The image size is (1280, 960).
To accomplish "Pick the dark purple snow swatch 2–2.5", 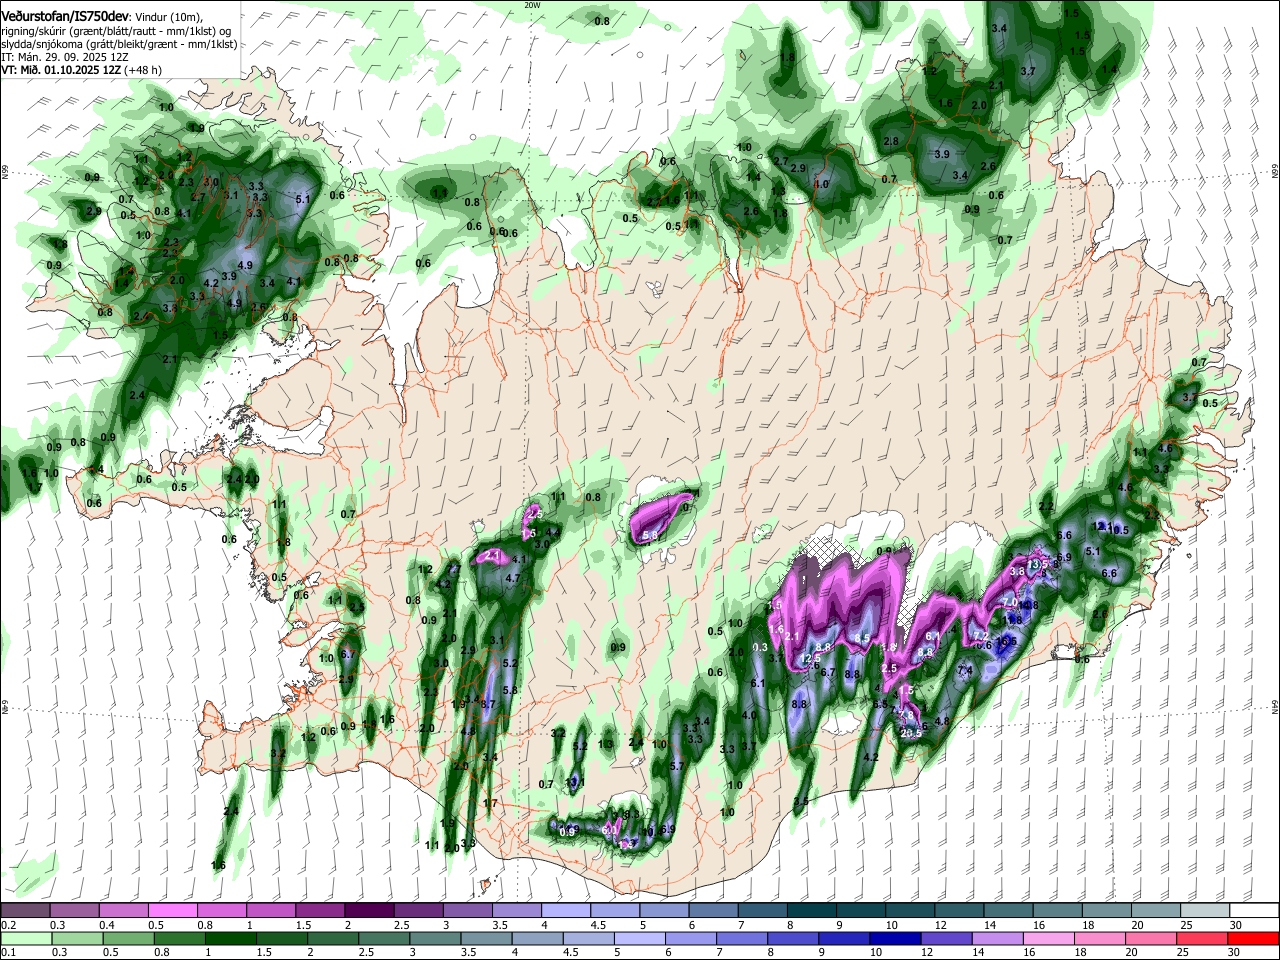I will [368, 911].
